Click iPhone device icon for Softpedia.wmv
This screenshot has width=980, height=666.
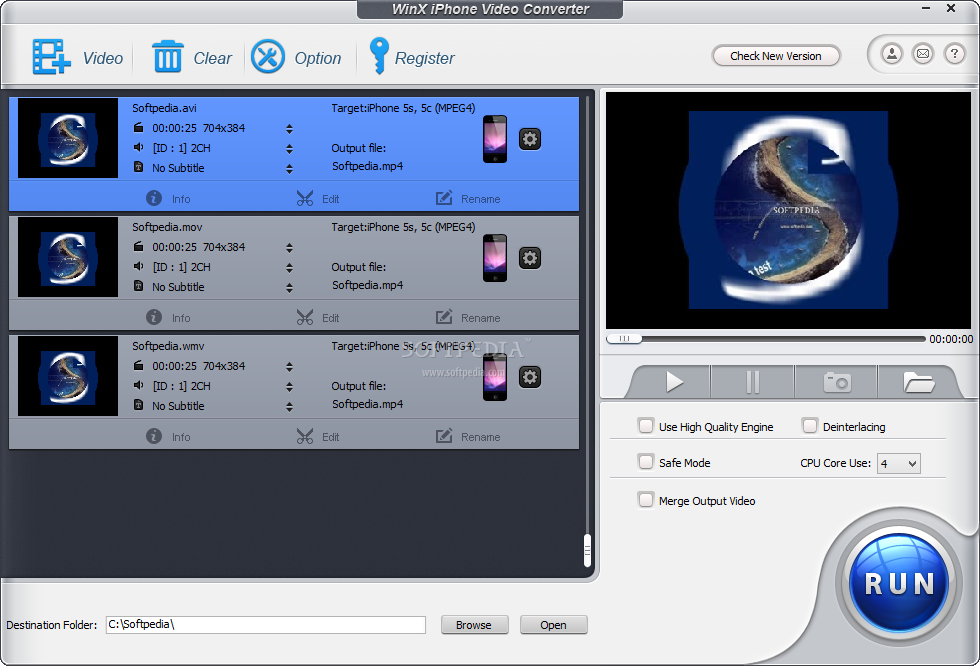(495, 377)
